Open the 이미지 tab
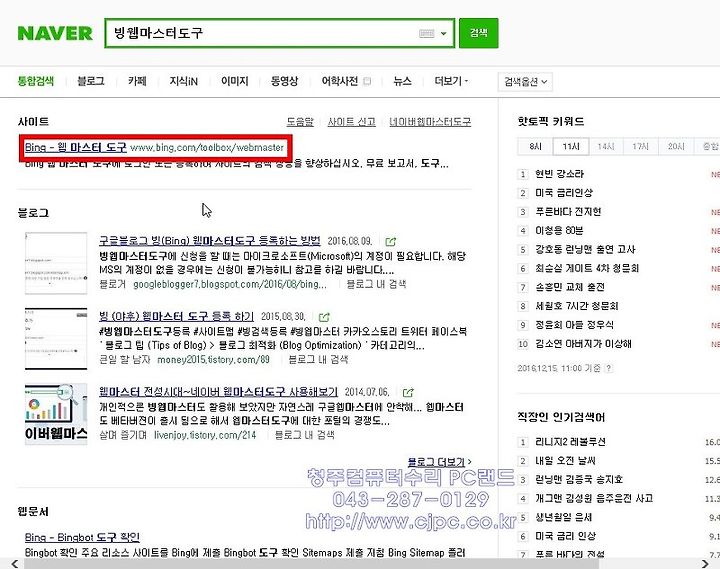 click(x=235, y=81)
